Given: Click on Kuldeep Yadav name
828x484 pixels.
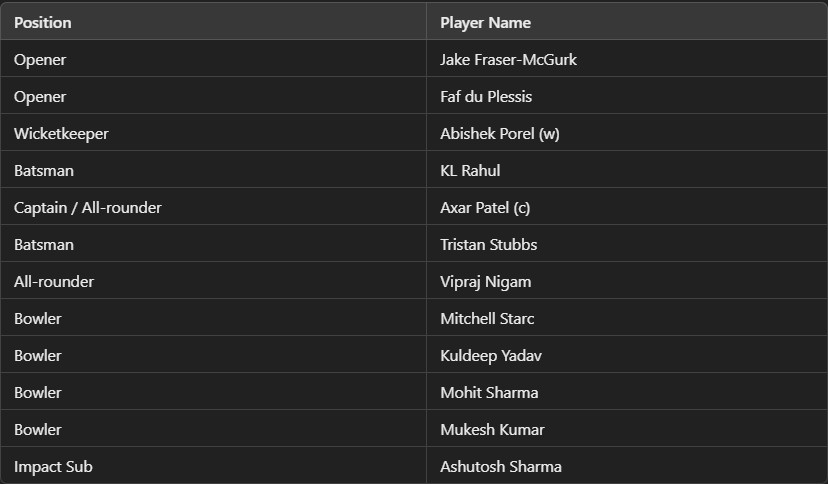Looking at the screenshot, I should pyautogui.click(x=491, y=355).
